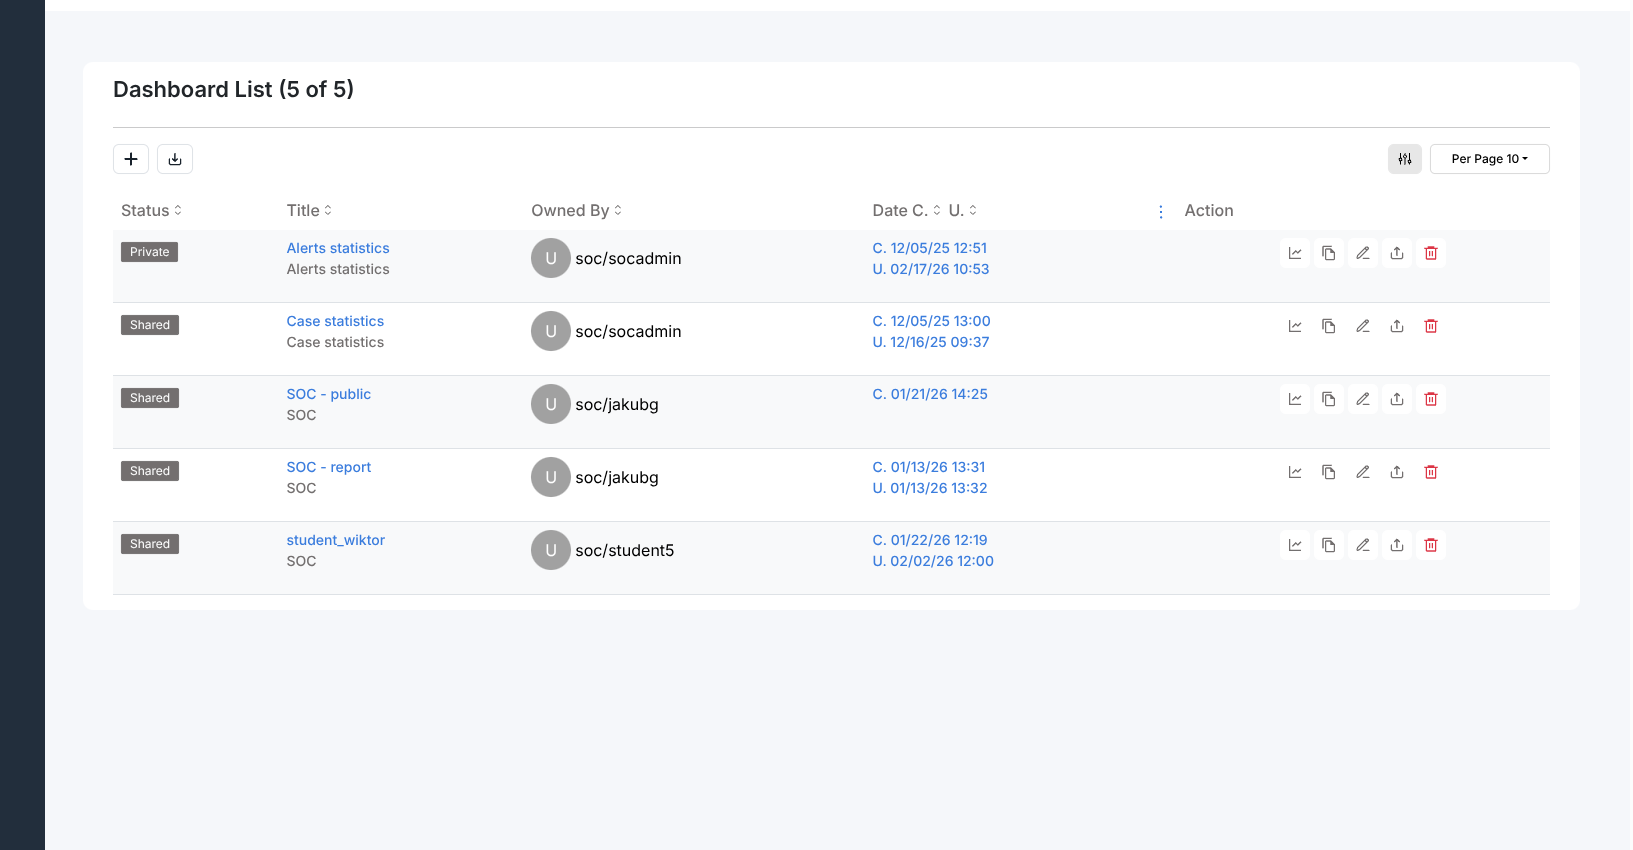This screenshot has height=850, width=1633.
Task: Export the Case statistics dashboard
Action: tap(1397, 326)
